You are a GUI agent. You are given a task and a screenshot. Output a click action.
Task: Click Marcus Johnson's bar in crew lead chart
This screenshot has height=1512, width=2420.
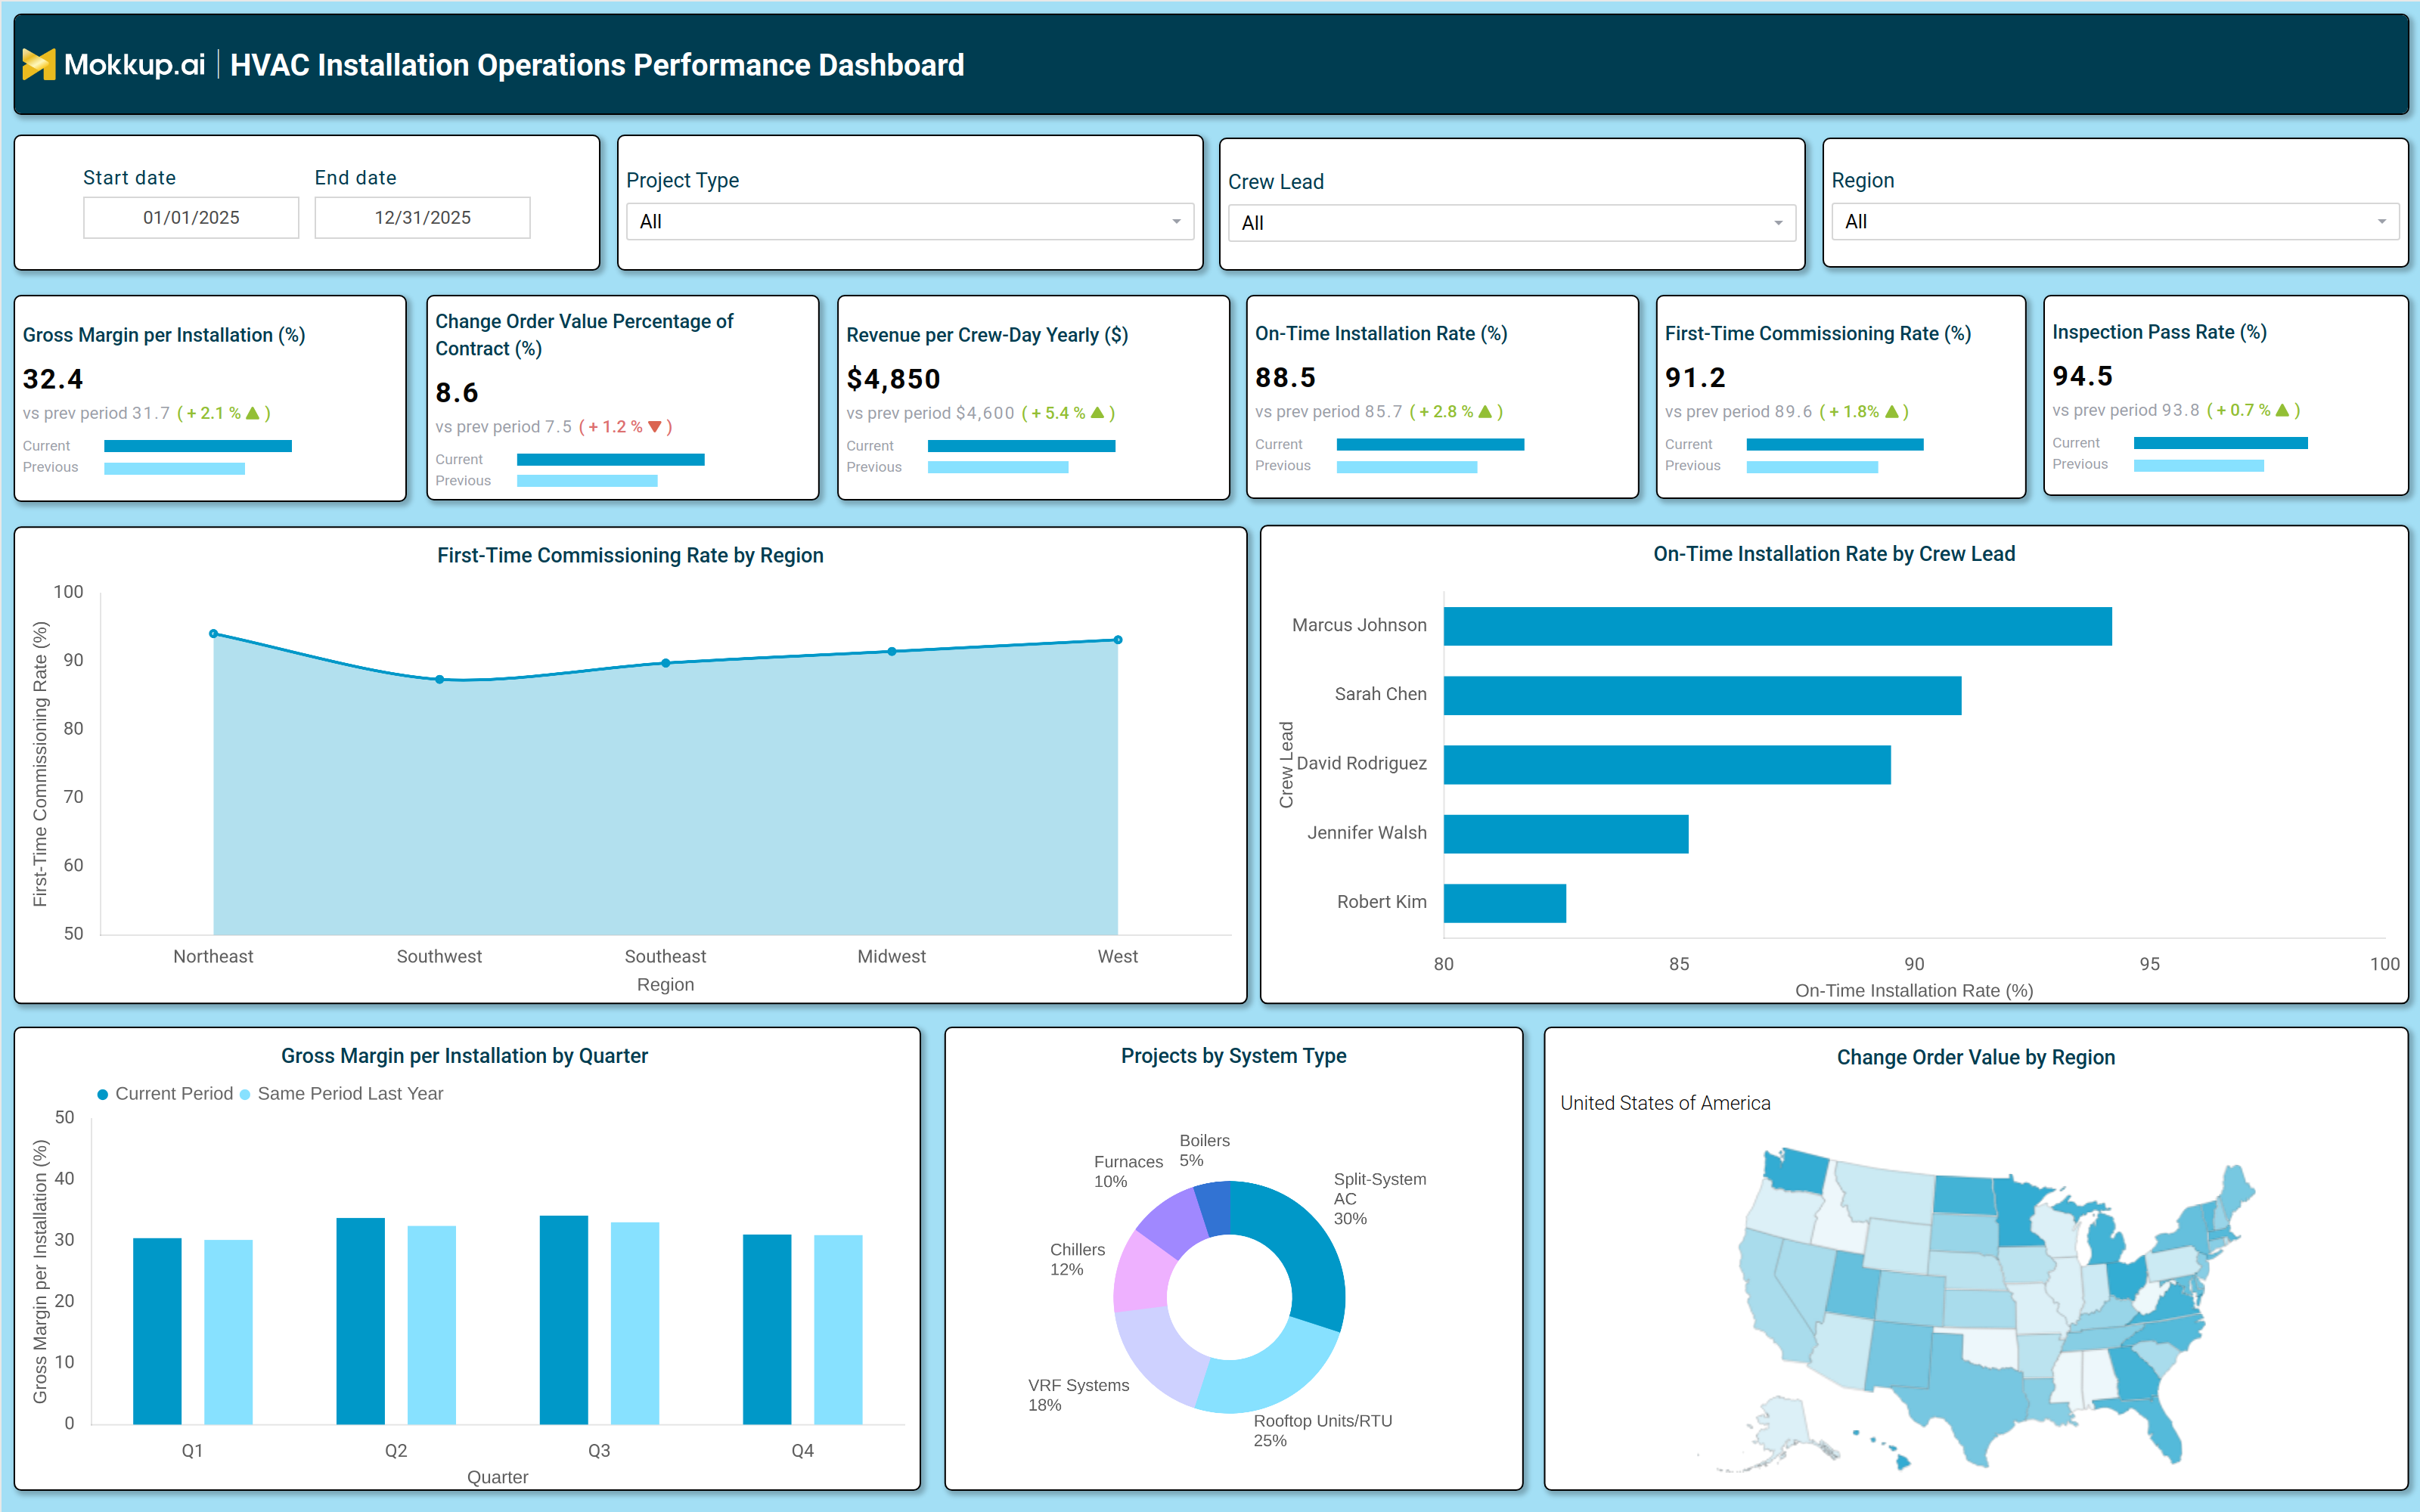point(1778,627)
